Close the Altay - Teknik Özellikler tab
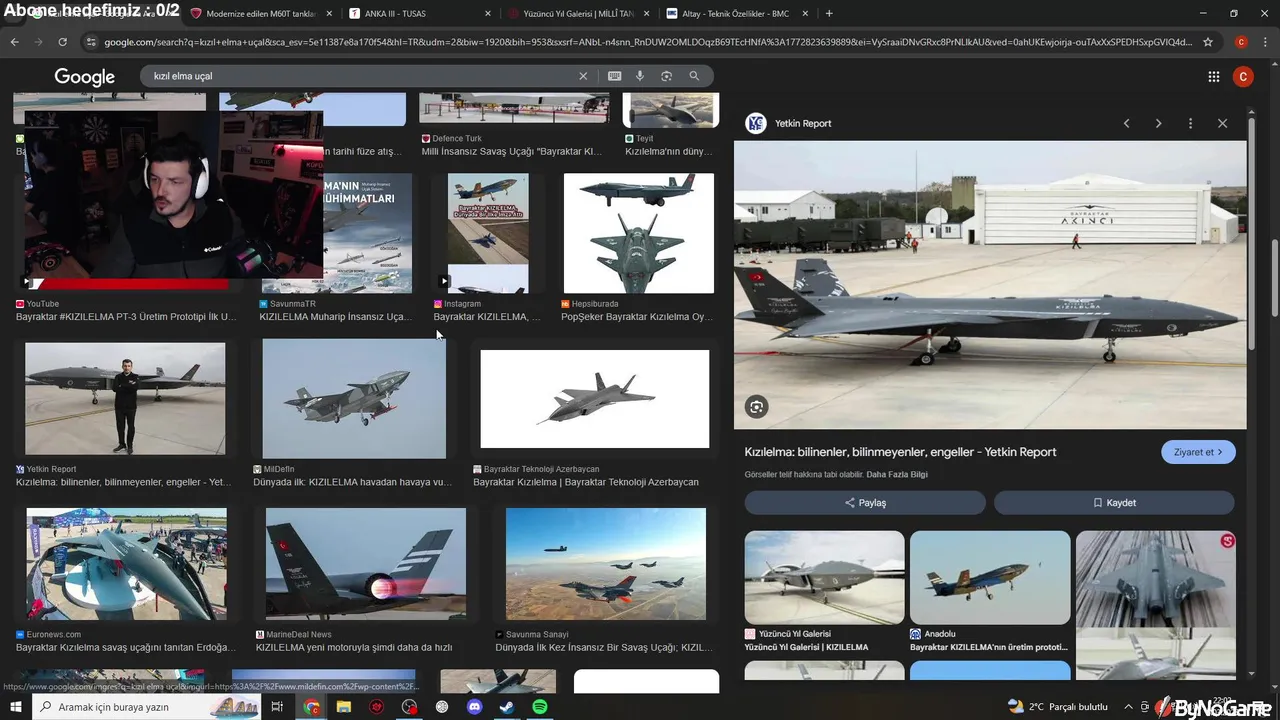 click(804, 13)
